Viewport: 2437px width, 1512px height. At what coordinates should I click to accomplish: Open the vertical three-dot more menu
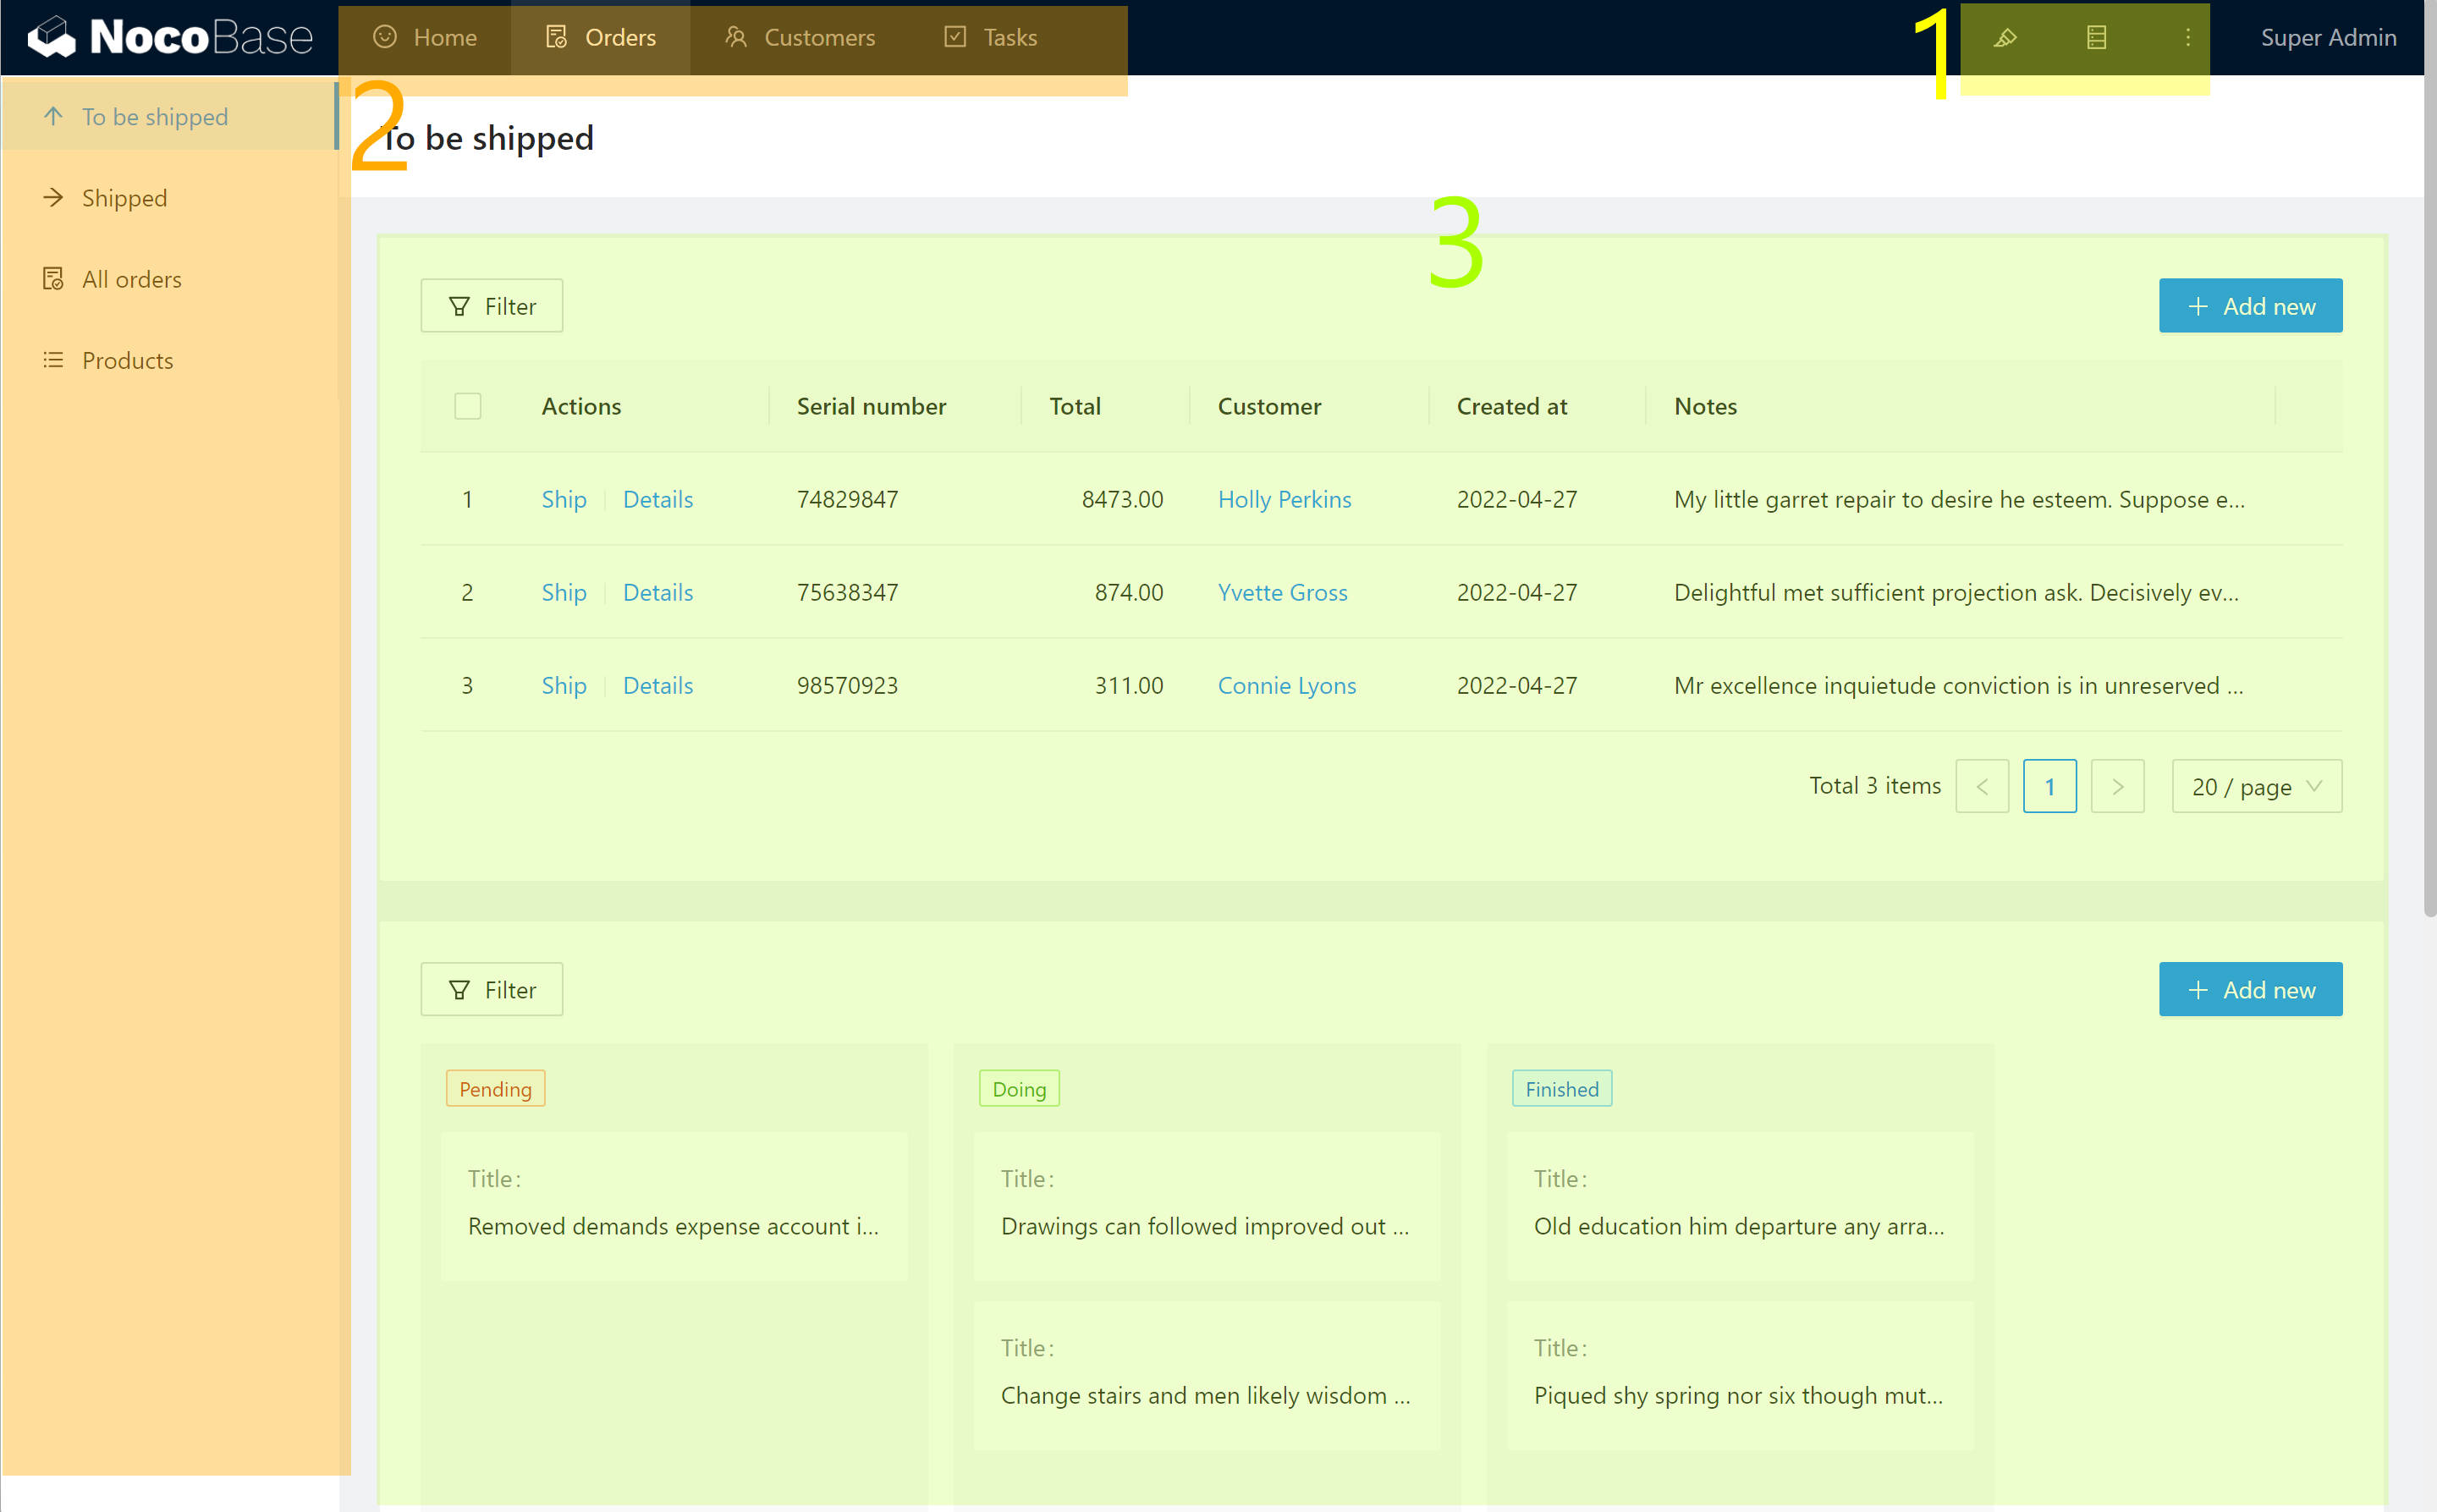pos(2187,38)
